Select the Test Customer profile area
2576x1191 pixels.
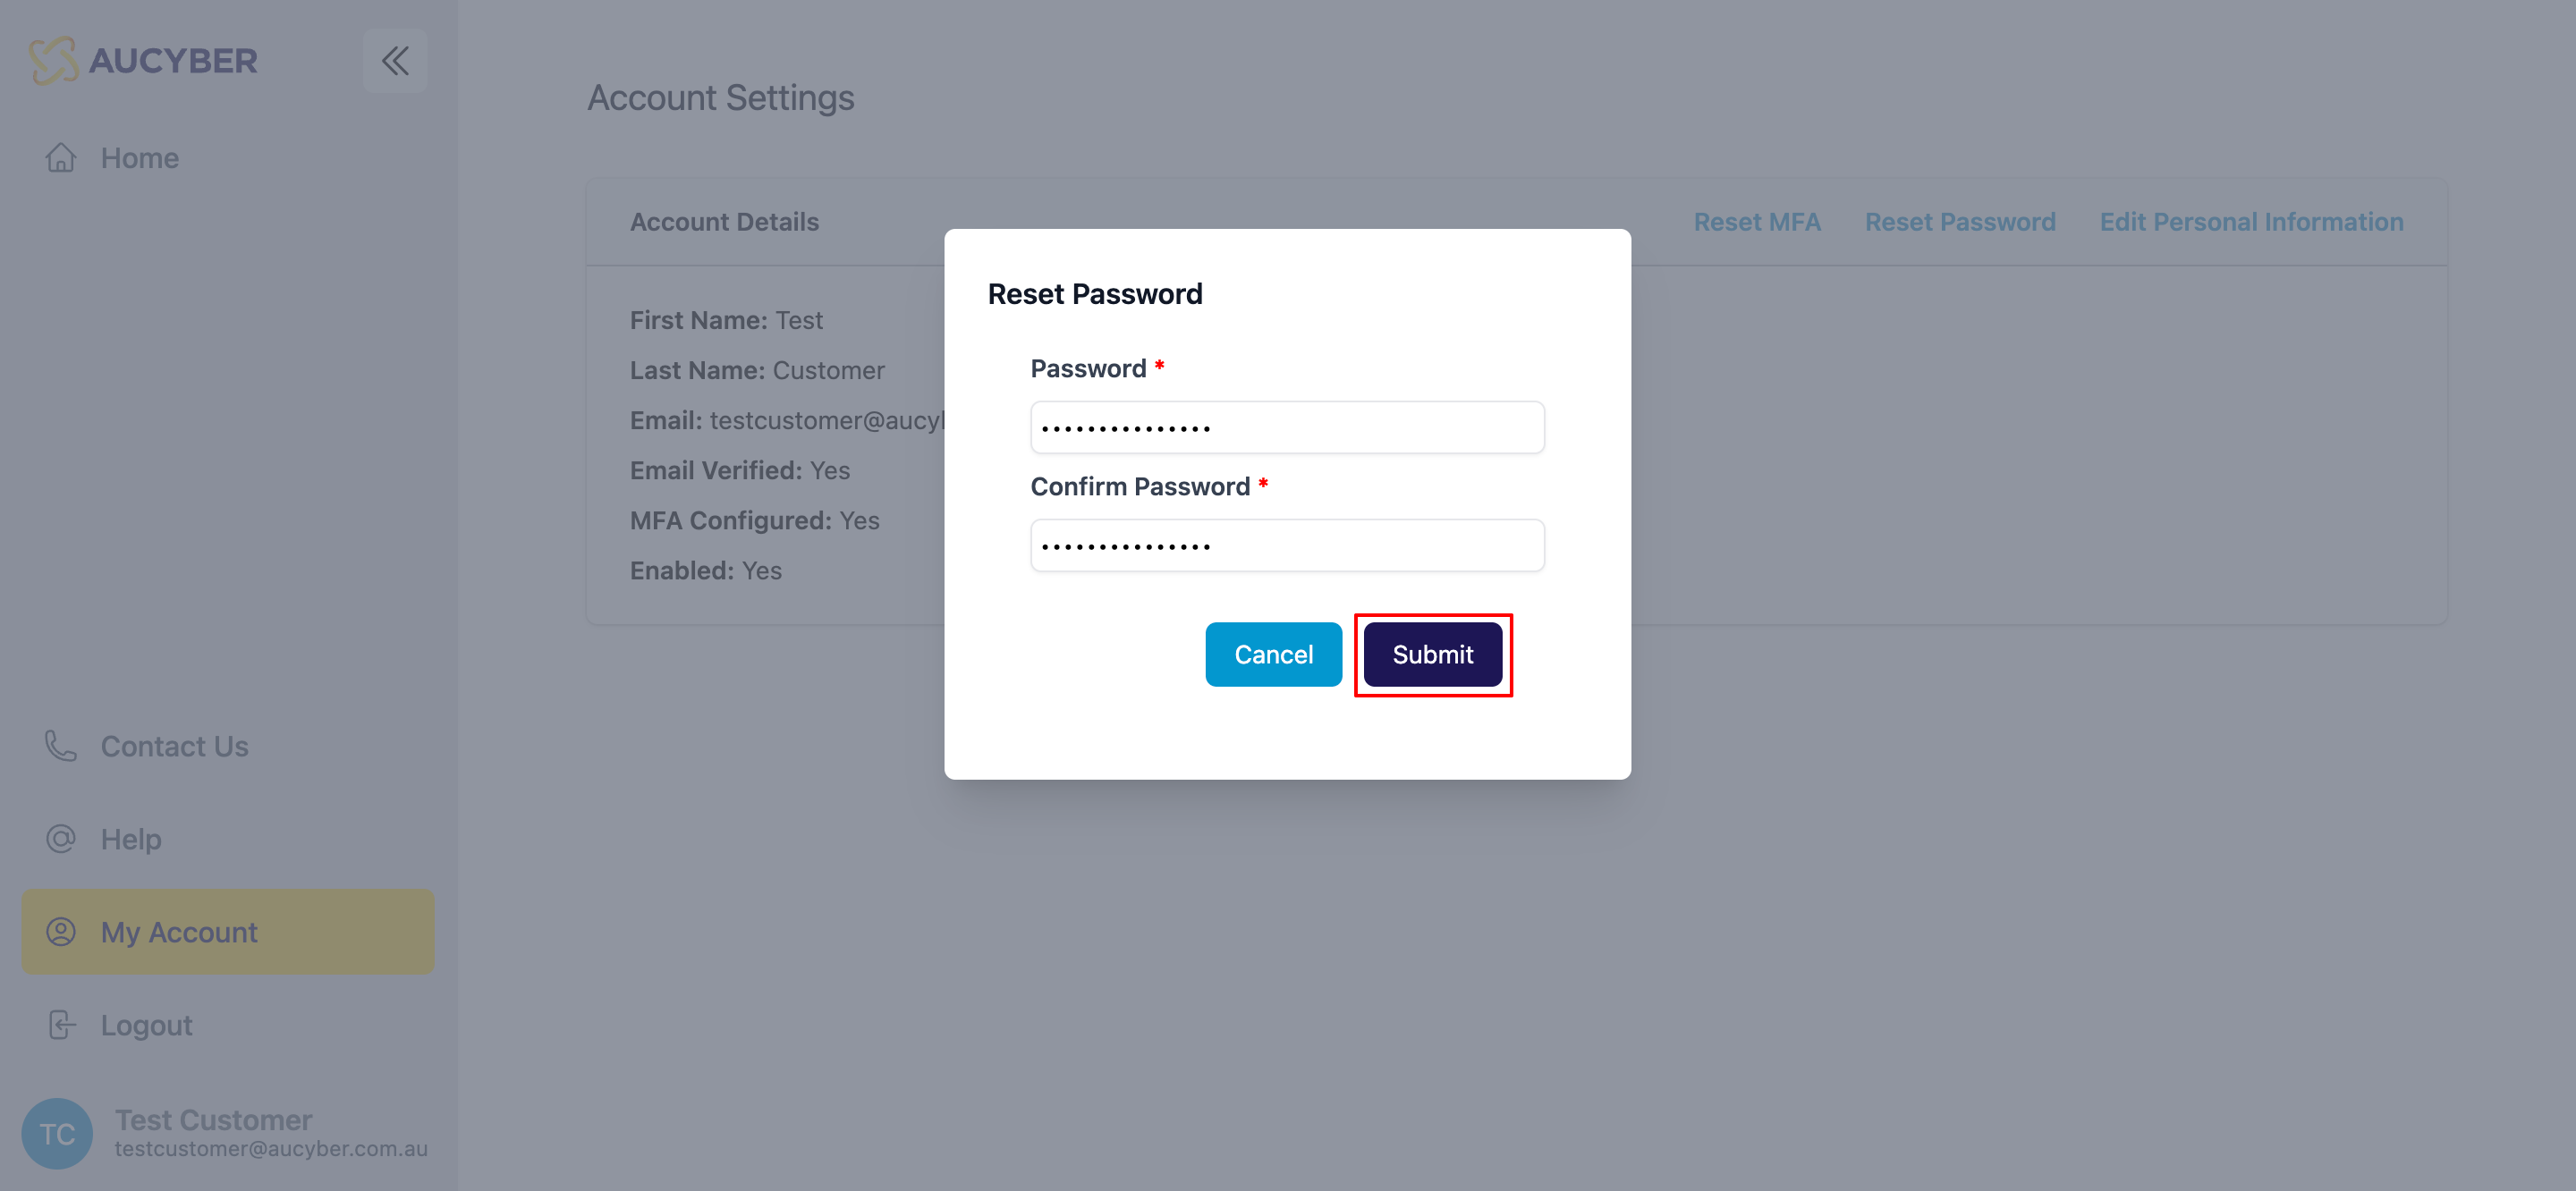point(213,1119)
